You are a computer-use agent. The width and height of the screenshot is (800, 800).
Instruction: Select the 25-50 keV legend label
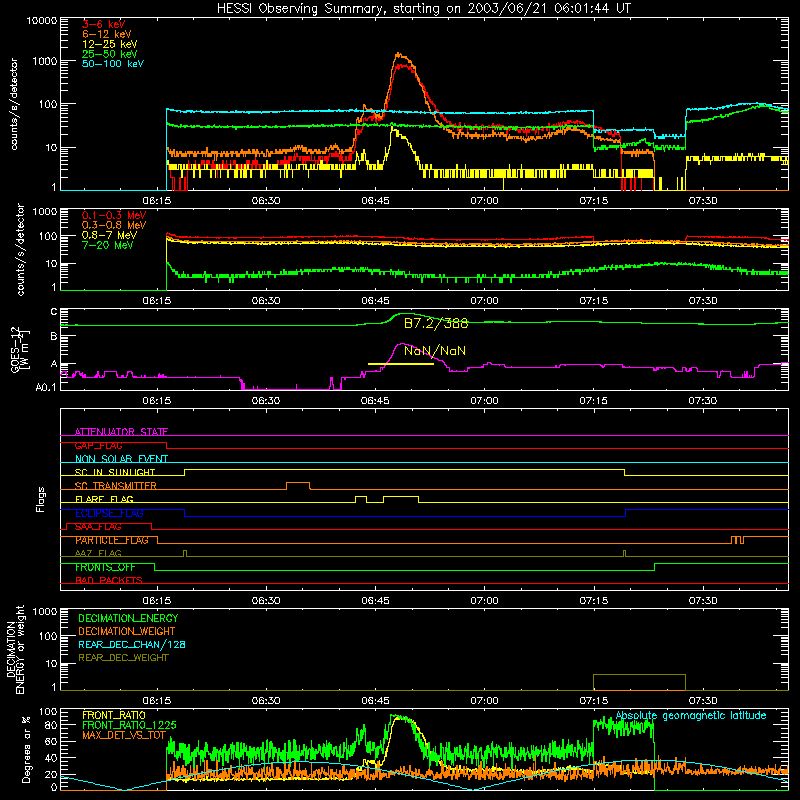point(110,54)
